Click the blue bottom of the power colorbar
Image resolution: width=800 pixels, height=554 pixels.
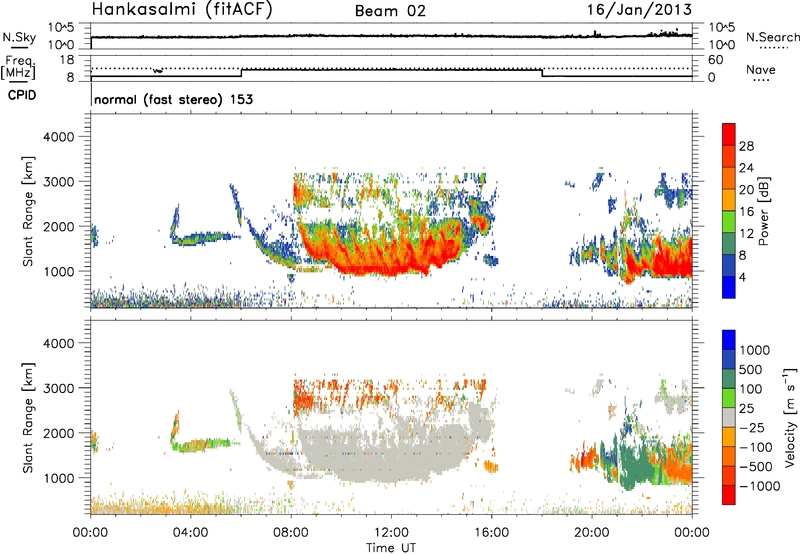click(x=729, y=288)
